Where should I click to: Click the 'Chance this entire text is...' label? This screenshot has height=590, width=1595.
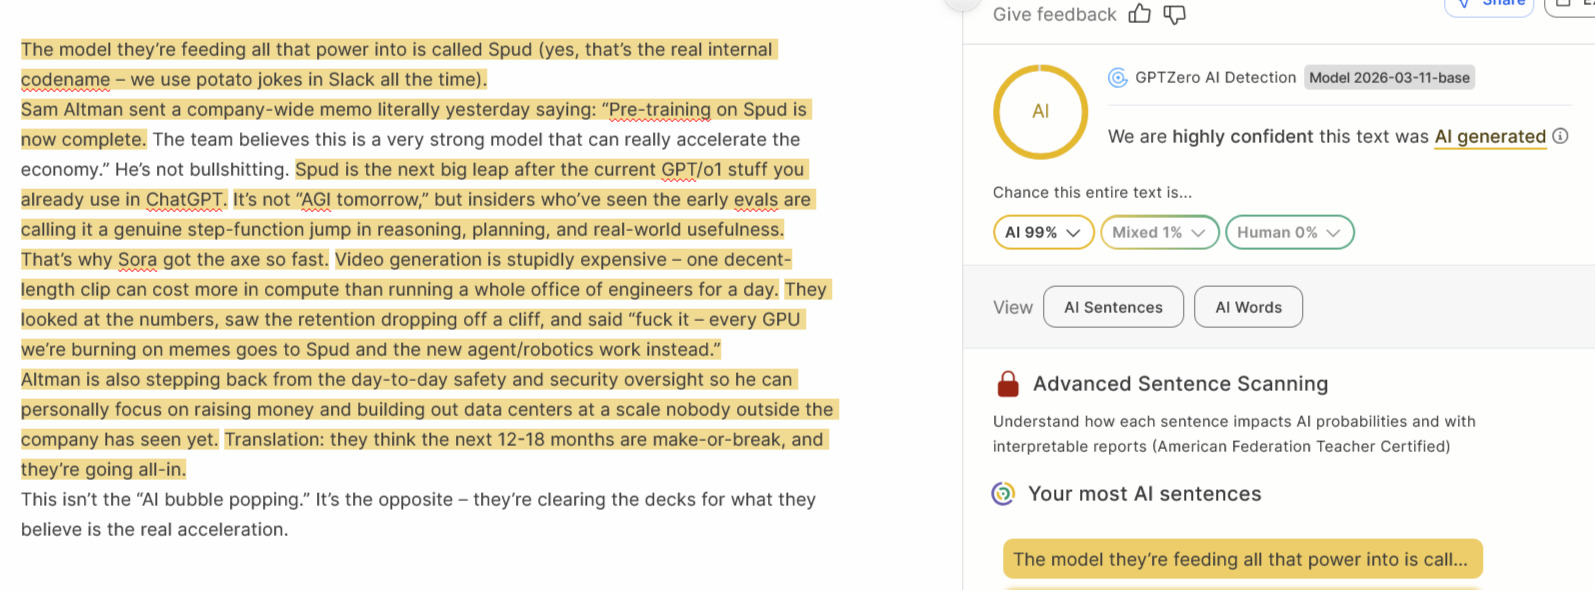click(1092, 192)
